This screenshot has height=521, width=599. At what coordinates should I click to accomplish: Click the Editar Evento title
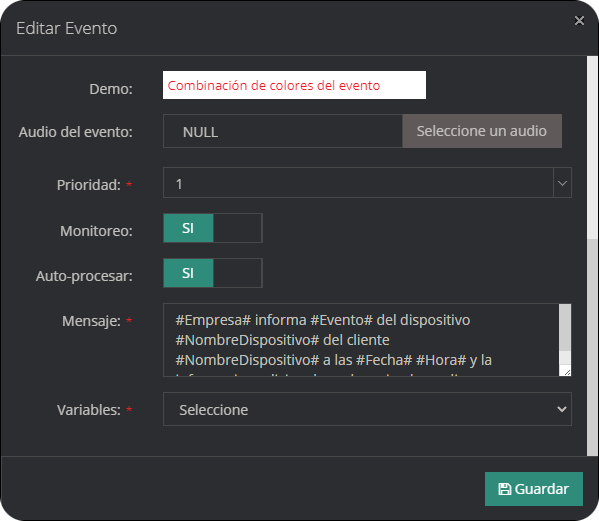pyautogui.click(x=66, y=28)
